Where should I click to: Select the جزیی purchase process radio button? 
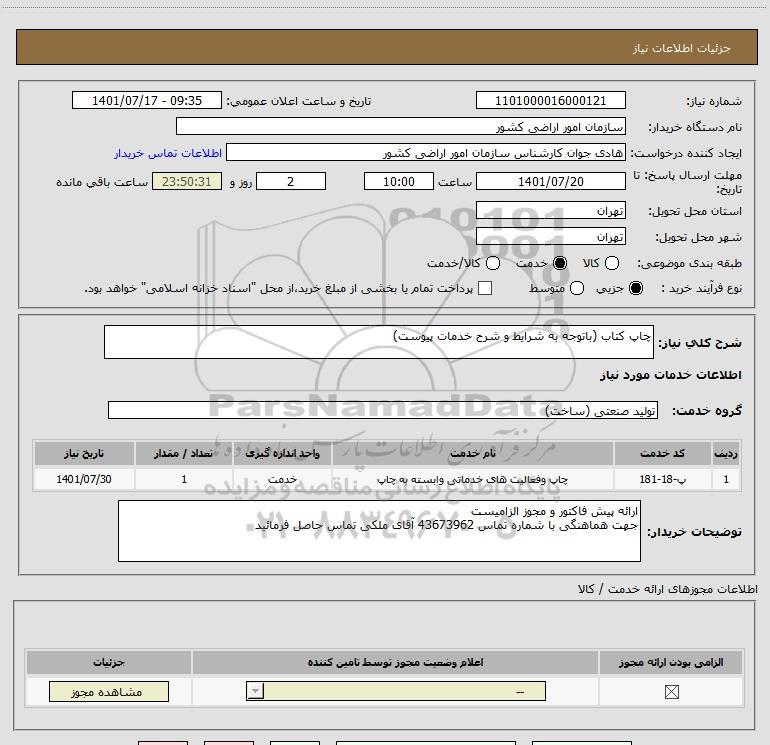click(636, 288)
